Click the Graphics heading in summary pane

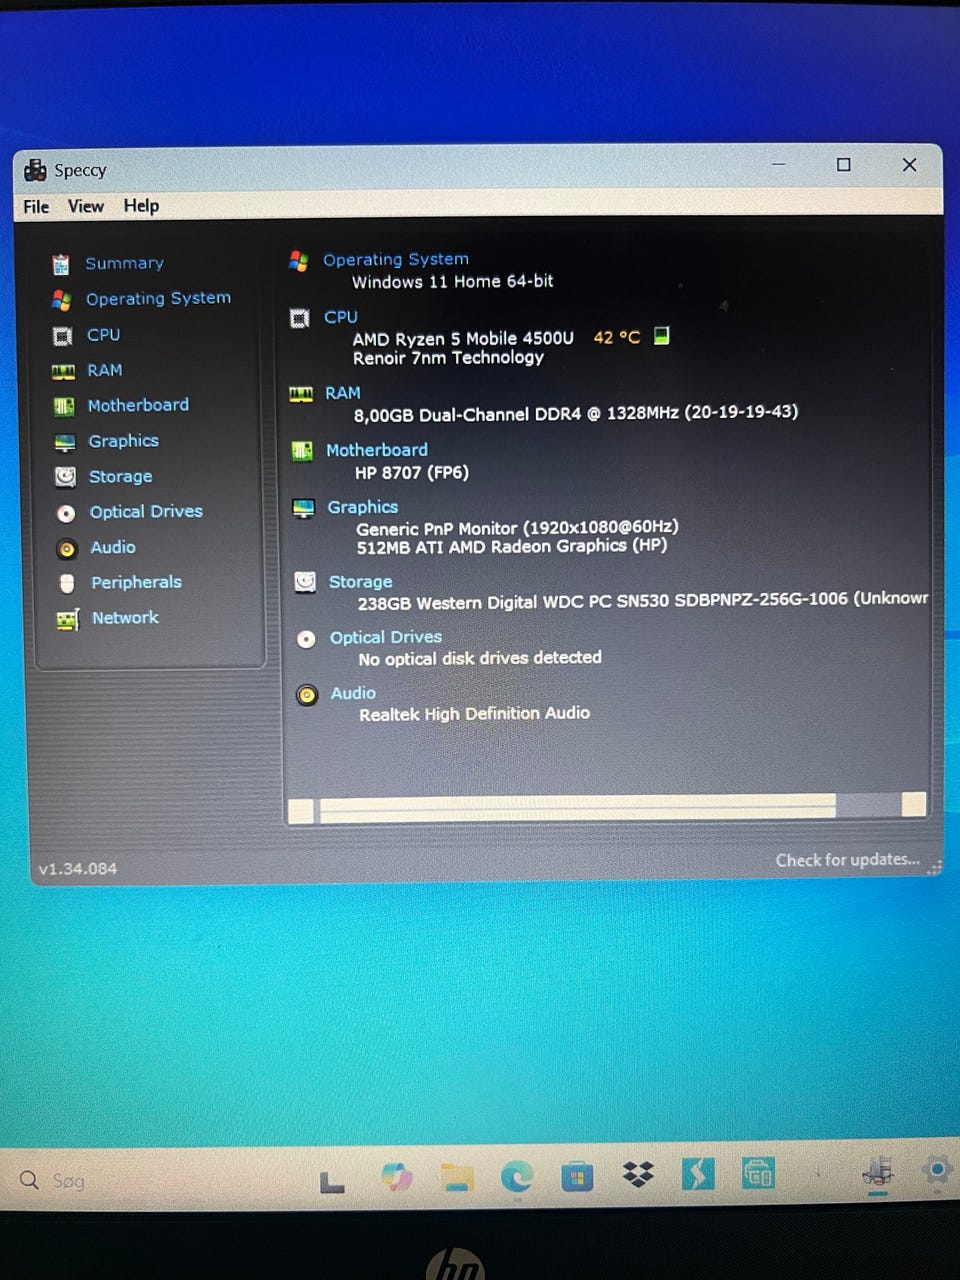(363, 507)
